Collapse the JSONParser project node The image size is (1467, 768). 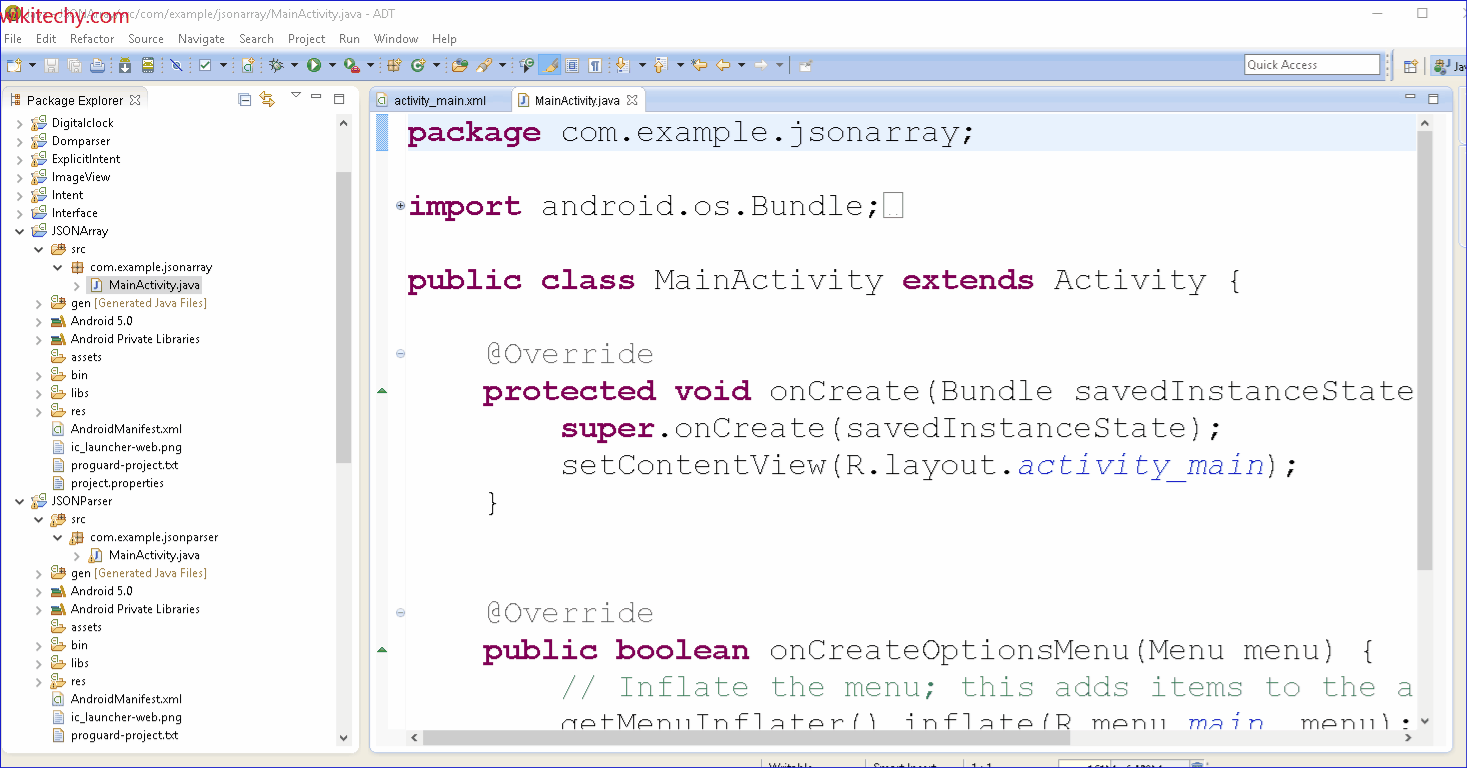tap(19, 501)
